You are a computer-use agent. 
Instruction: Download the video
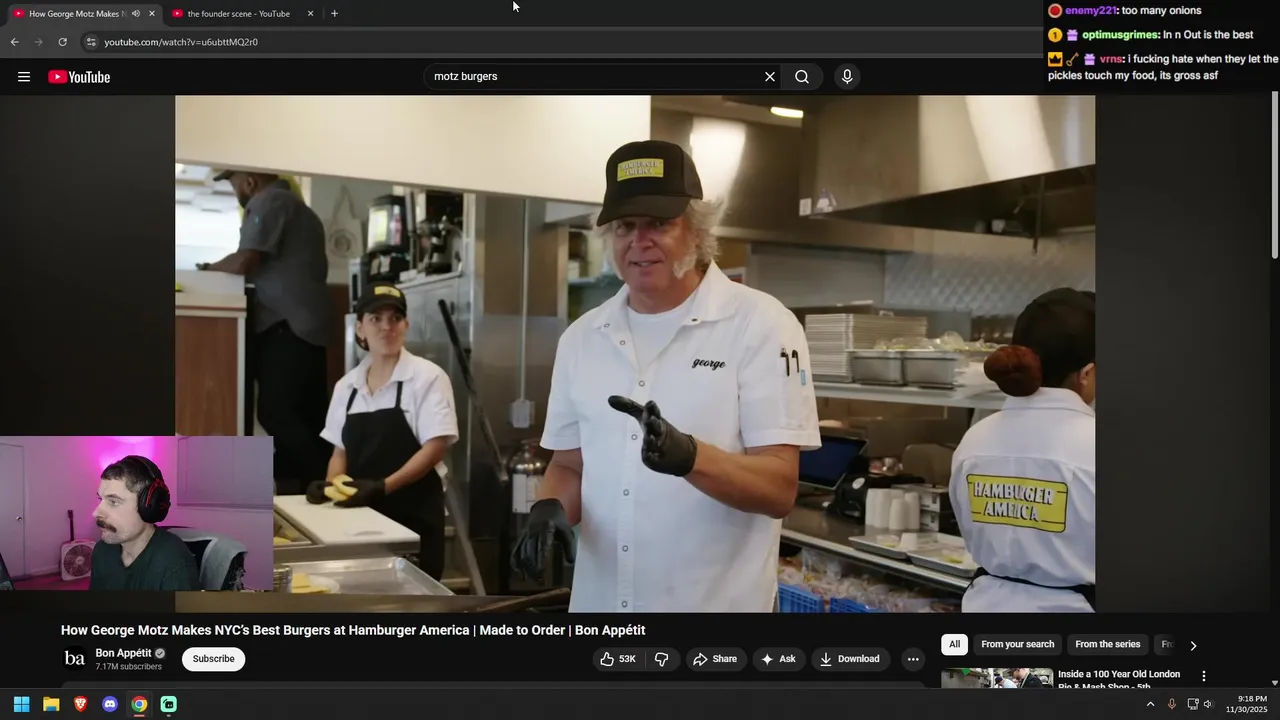[849, 659]
